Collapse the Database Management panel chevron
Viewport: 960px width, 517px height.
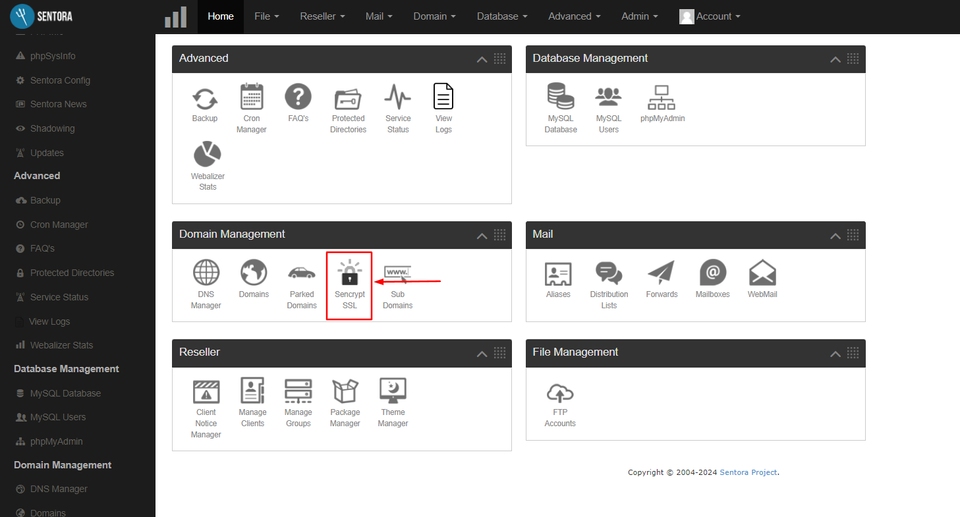coord(835,59)
